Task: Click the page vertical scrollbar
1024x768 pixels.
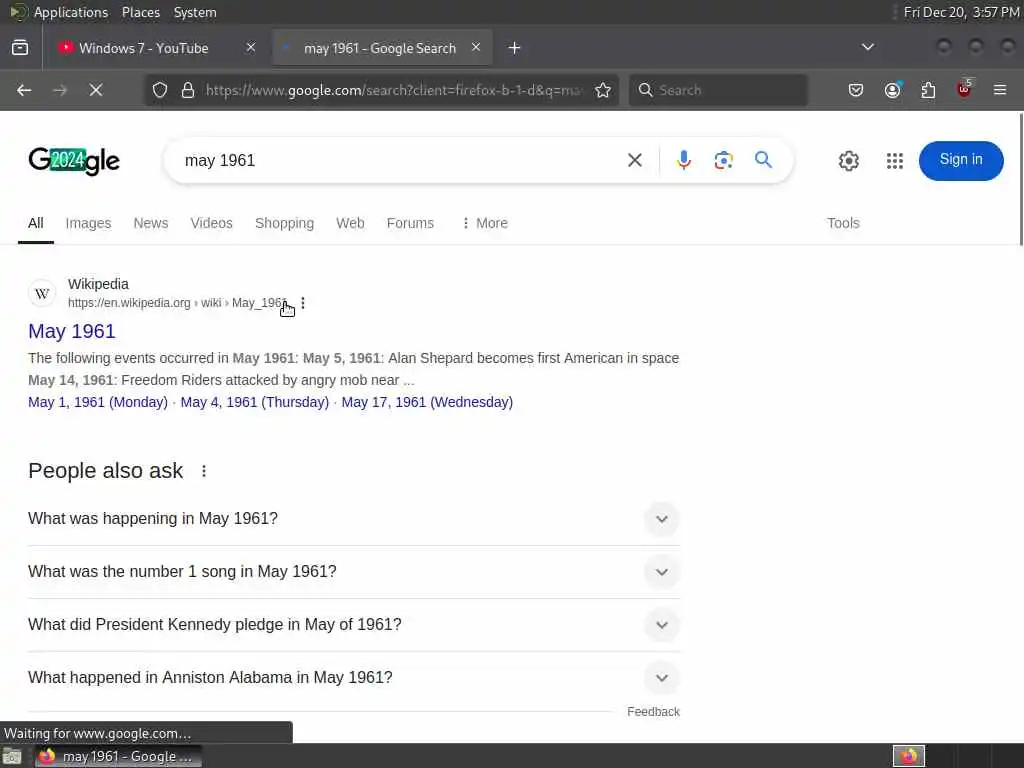Action: pyautogui.click(x=1021, y=180)
